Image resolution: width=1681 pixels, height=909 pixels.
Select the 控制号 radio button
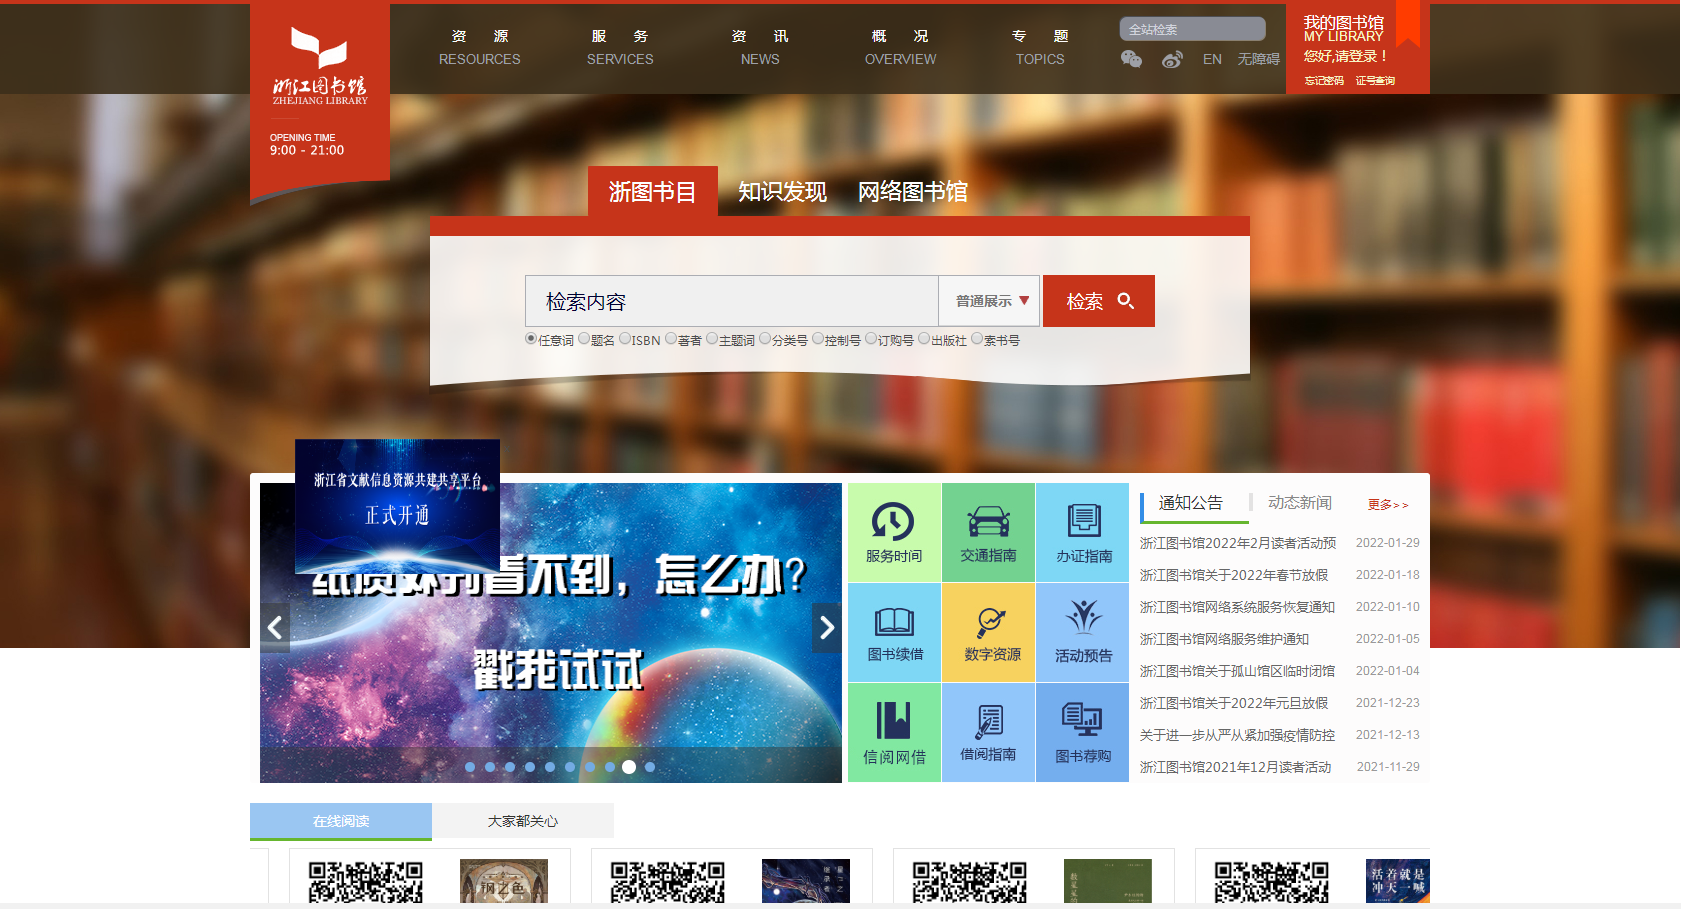pos(818,339)
